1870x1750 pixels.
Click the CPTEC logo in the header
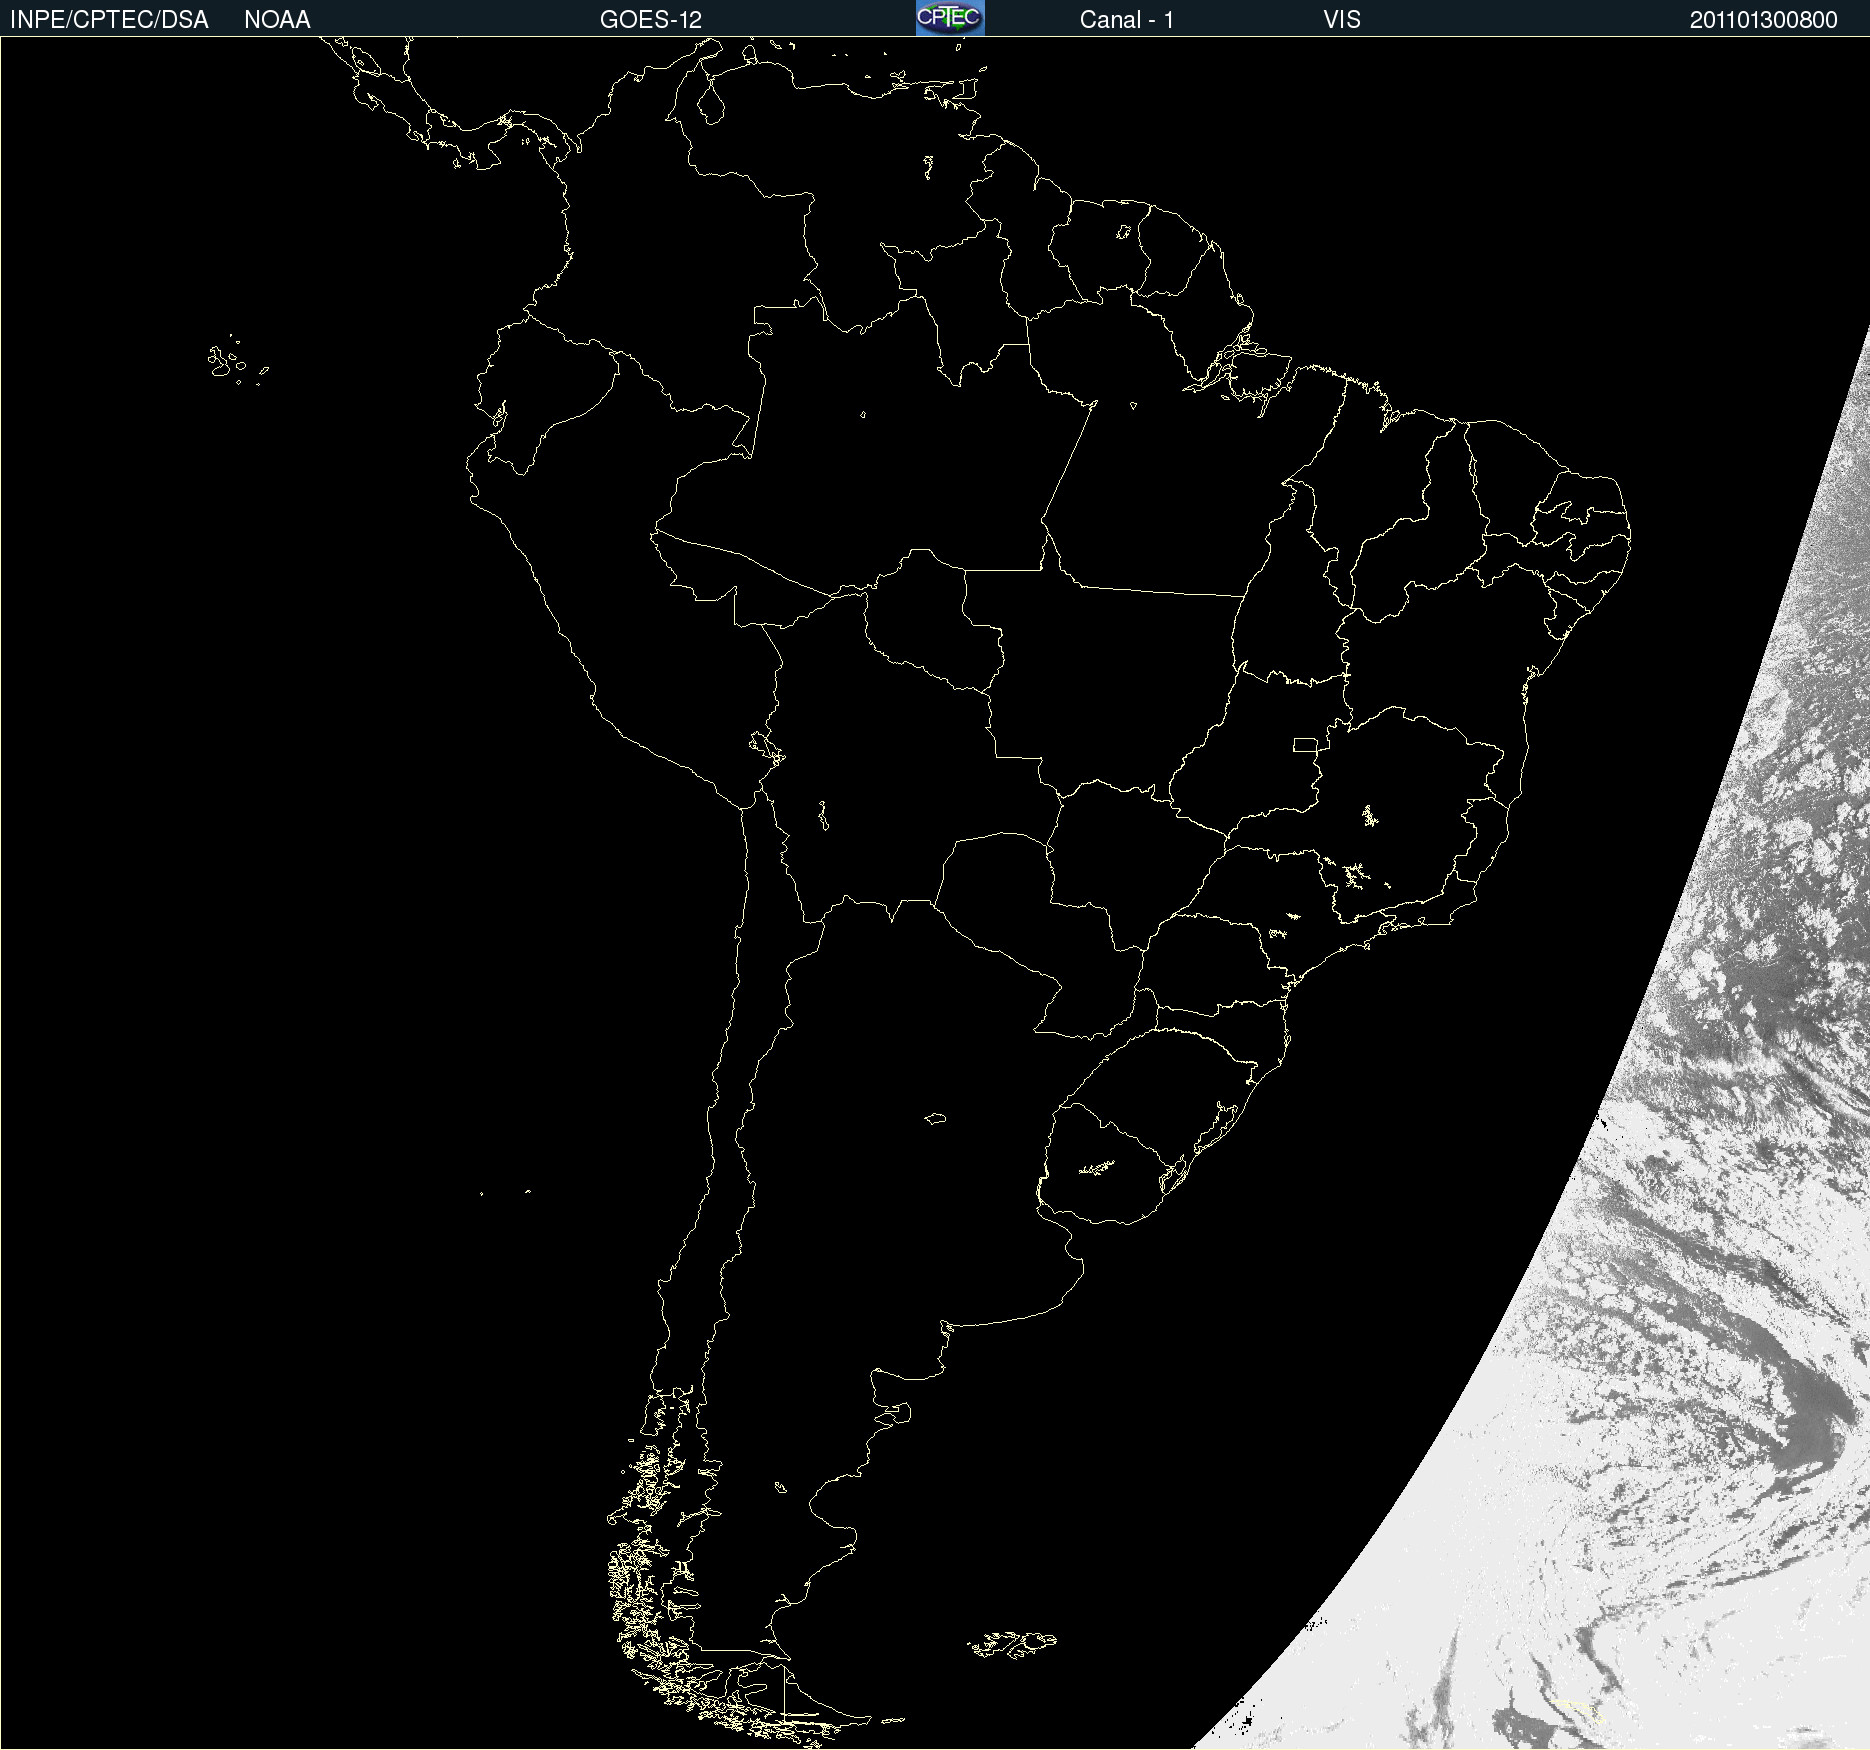pos(950,18)
